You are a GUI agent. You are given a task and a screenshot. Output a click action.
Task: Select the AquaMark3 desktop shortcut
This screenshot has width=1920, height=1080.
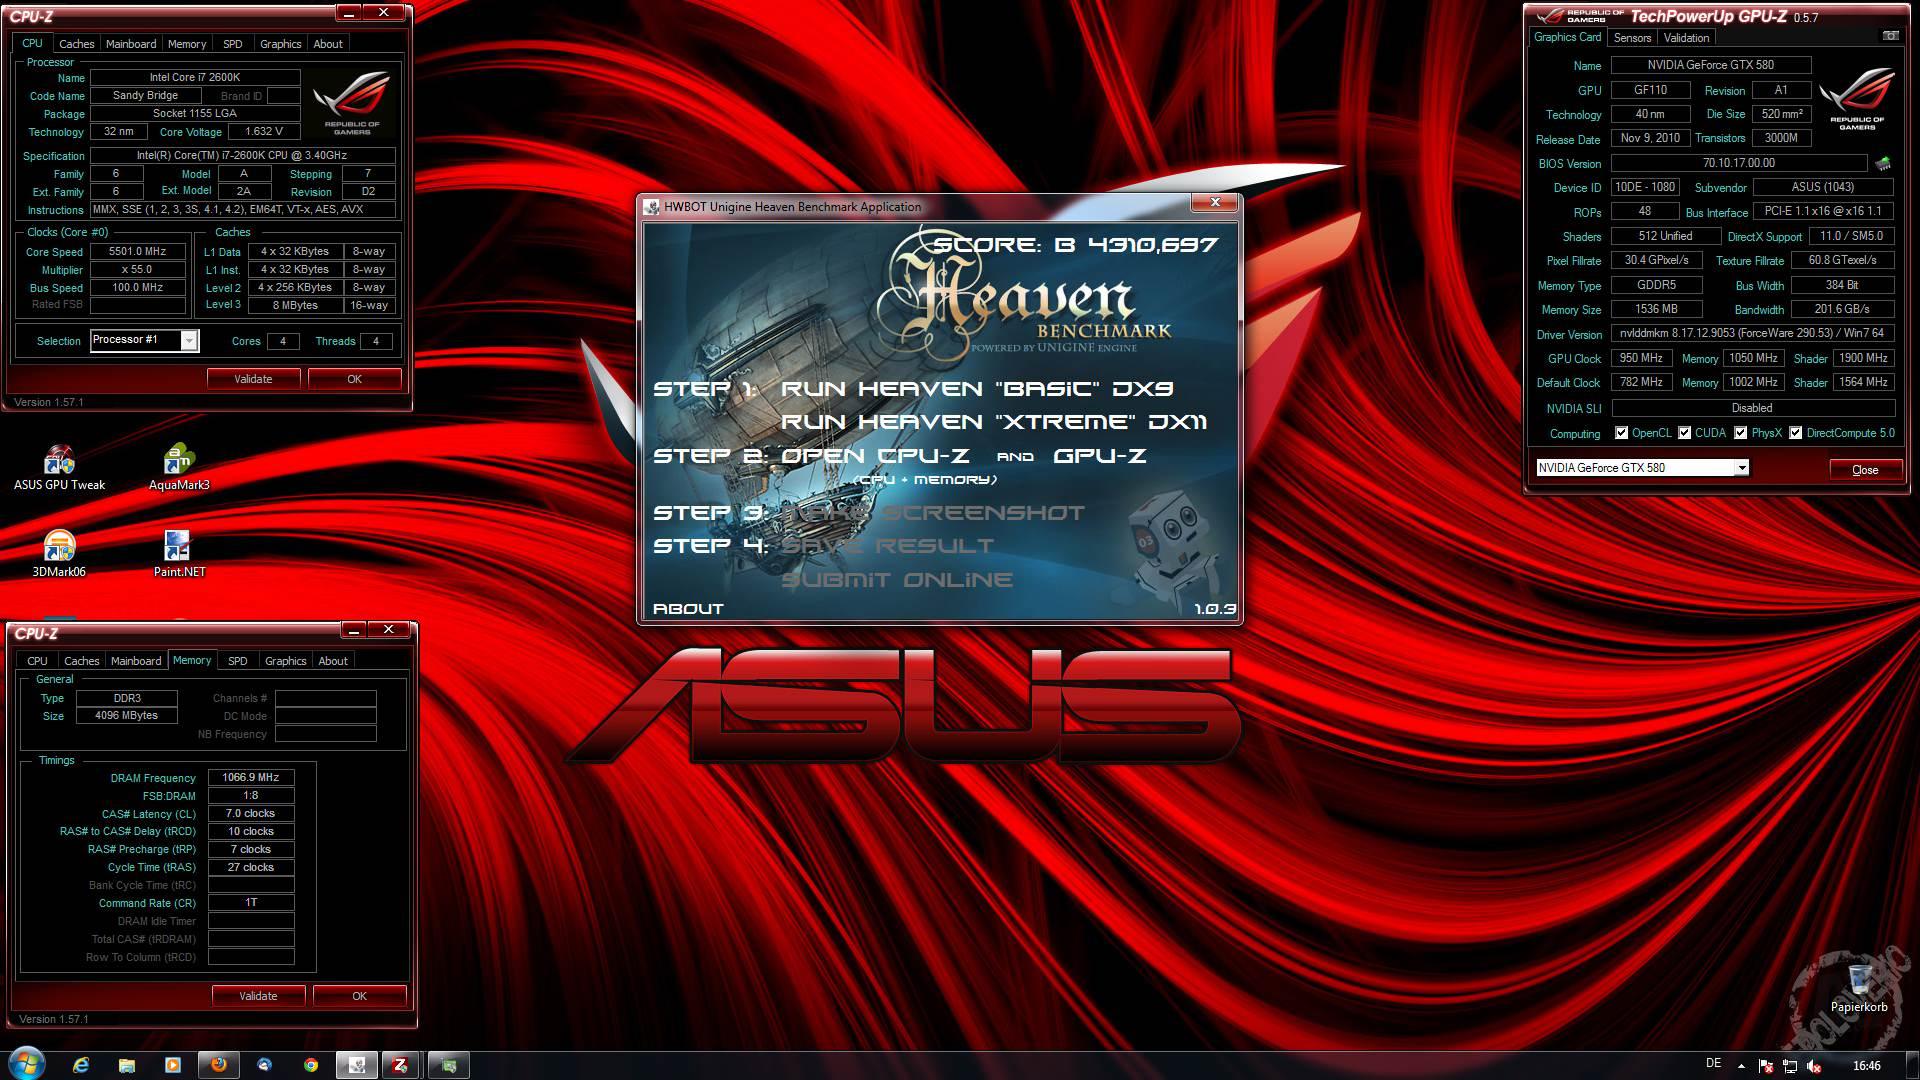[x=179, y=467]
